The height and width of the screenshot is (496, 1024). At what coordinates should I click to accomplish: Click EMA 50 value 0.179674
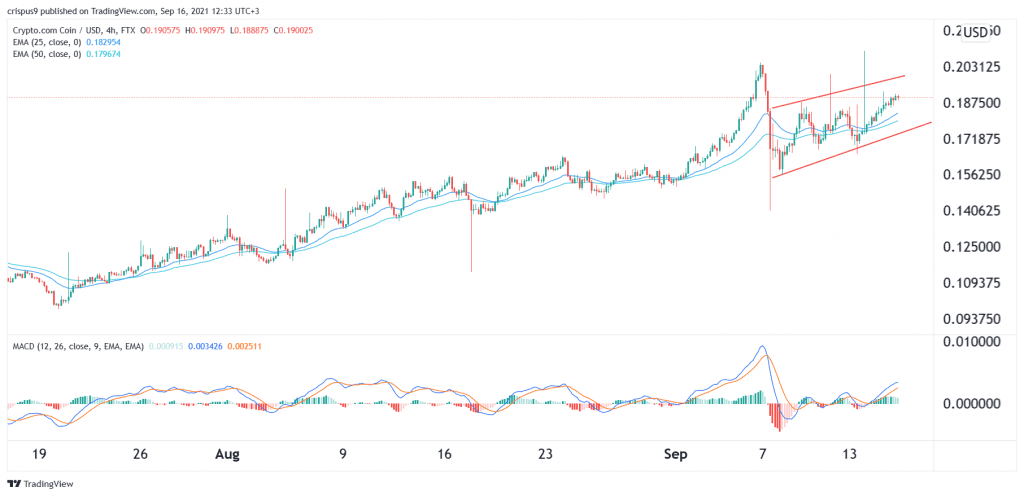[x=103, y=54]
